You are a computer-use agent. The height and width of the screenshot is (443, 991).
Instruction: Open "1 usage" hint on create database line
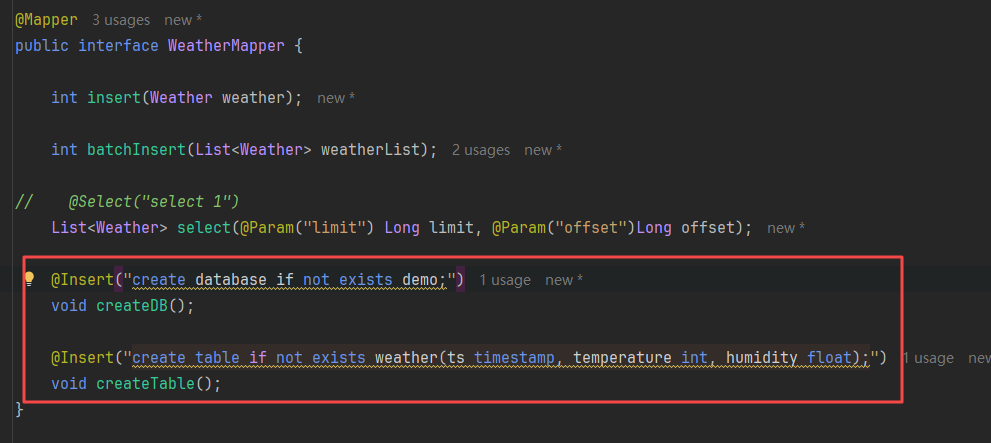(x=505, y=280)
